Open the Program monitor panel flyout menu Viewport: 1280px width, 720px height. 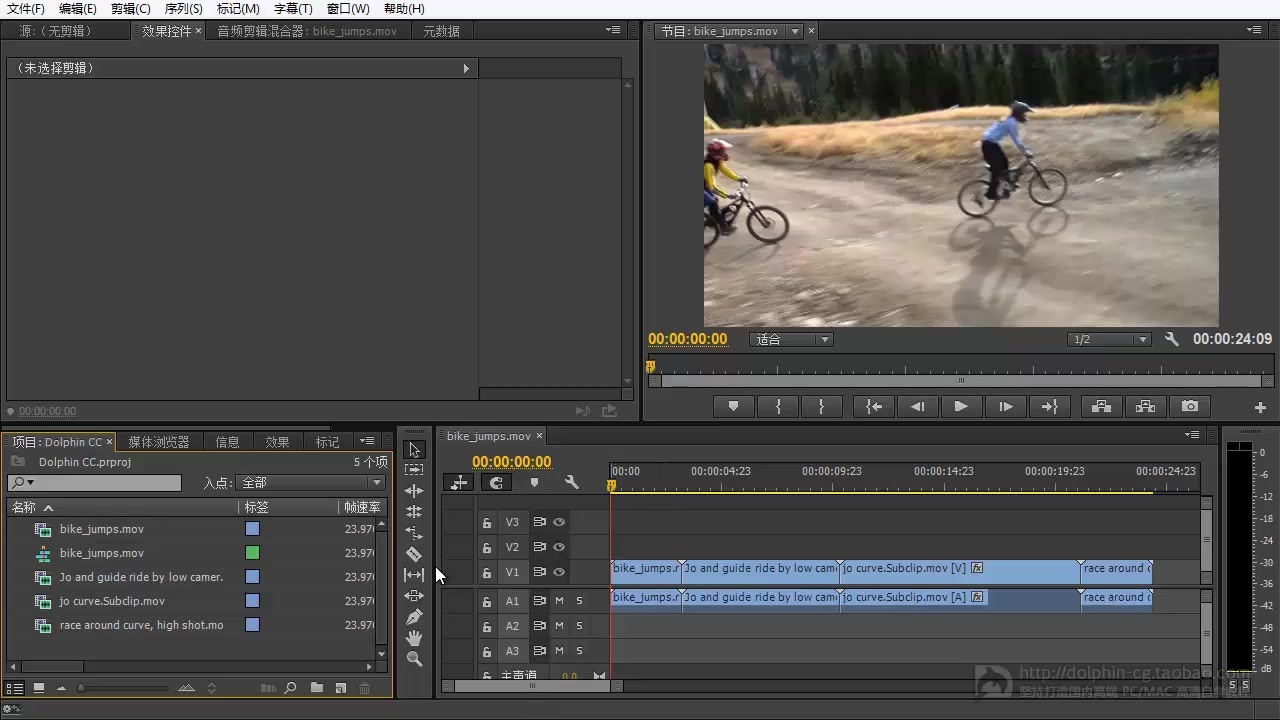1254,31
